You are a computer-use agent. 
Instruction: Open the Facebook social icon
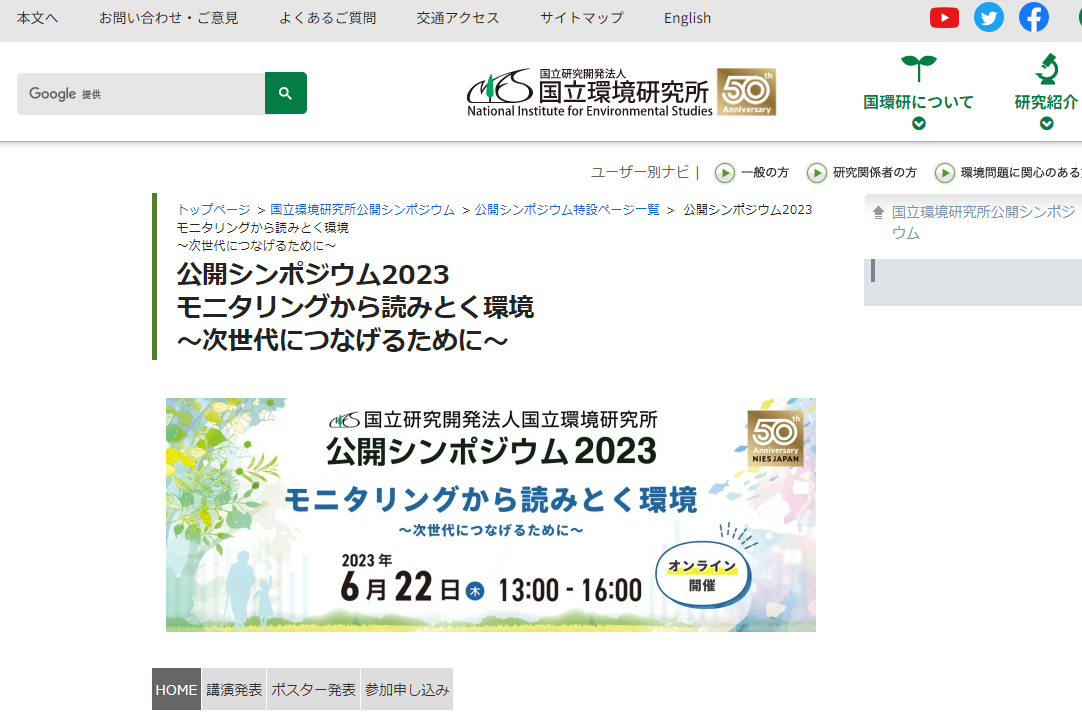click(x=1034, y=17)
